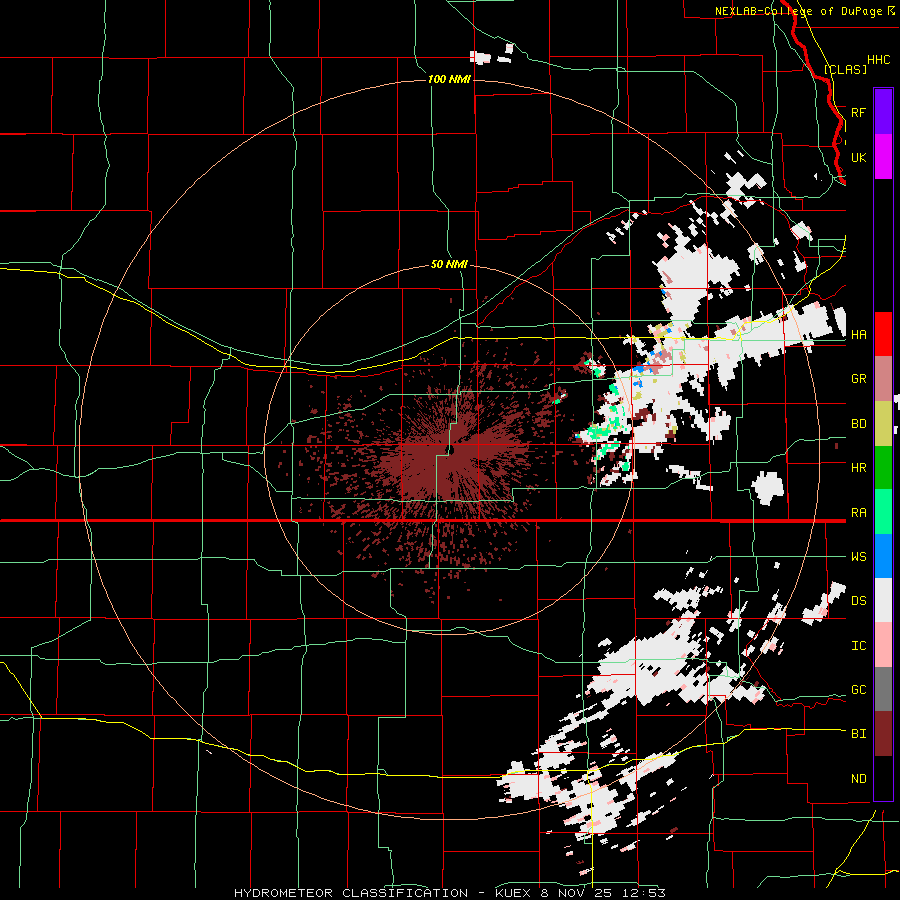Click the BI legend label

point(858,734)
